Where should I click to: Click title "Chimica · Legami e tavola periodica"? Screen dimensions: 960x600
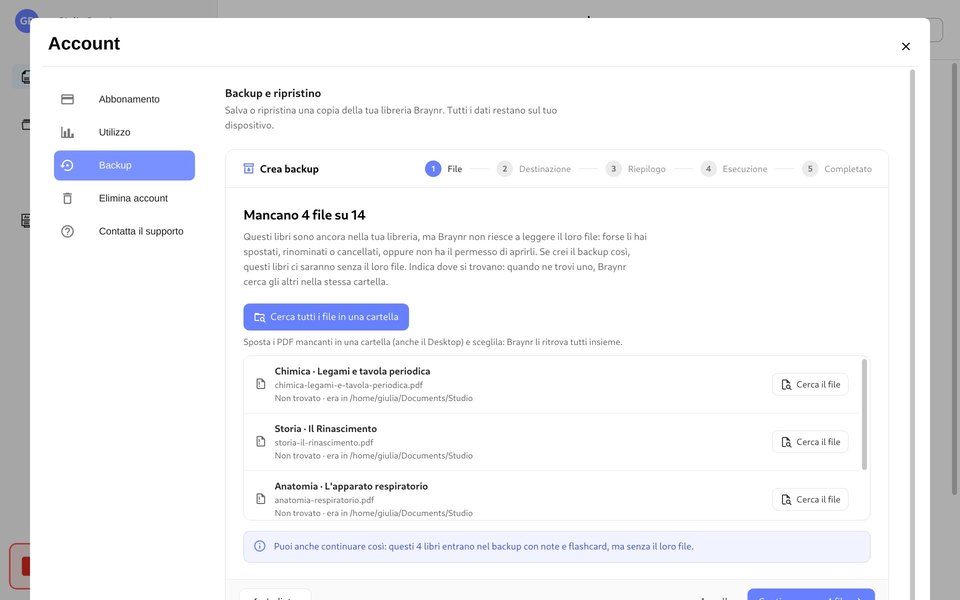click(x=352, y=371)
